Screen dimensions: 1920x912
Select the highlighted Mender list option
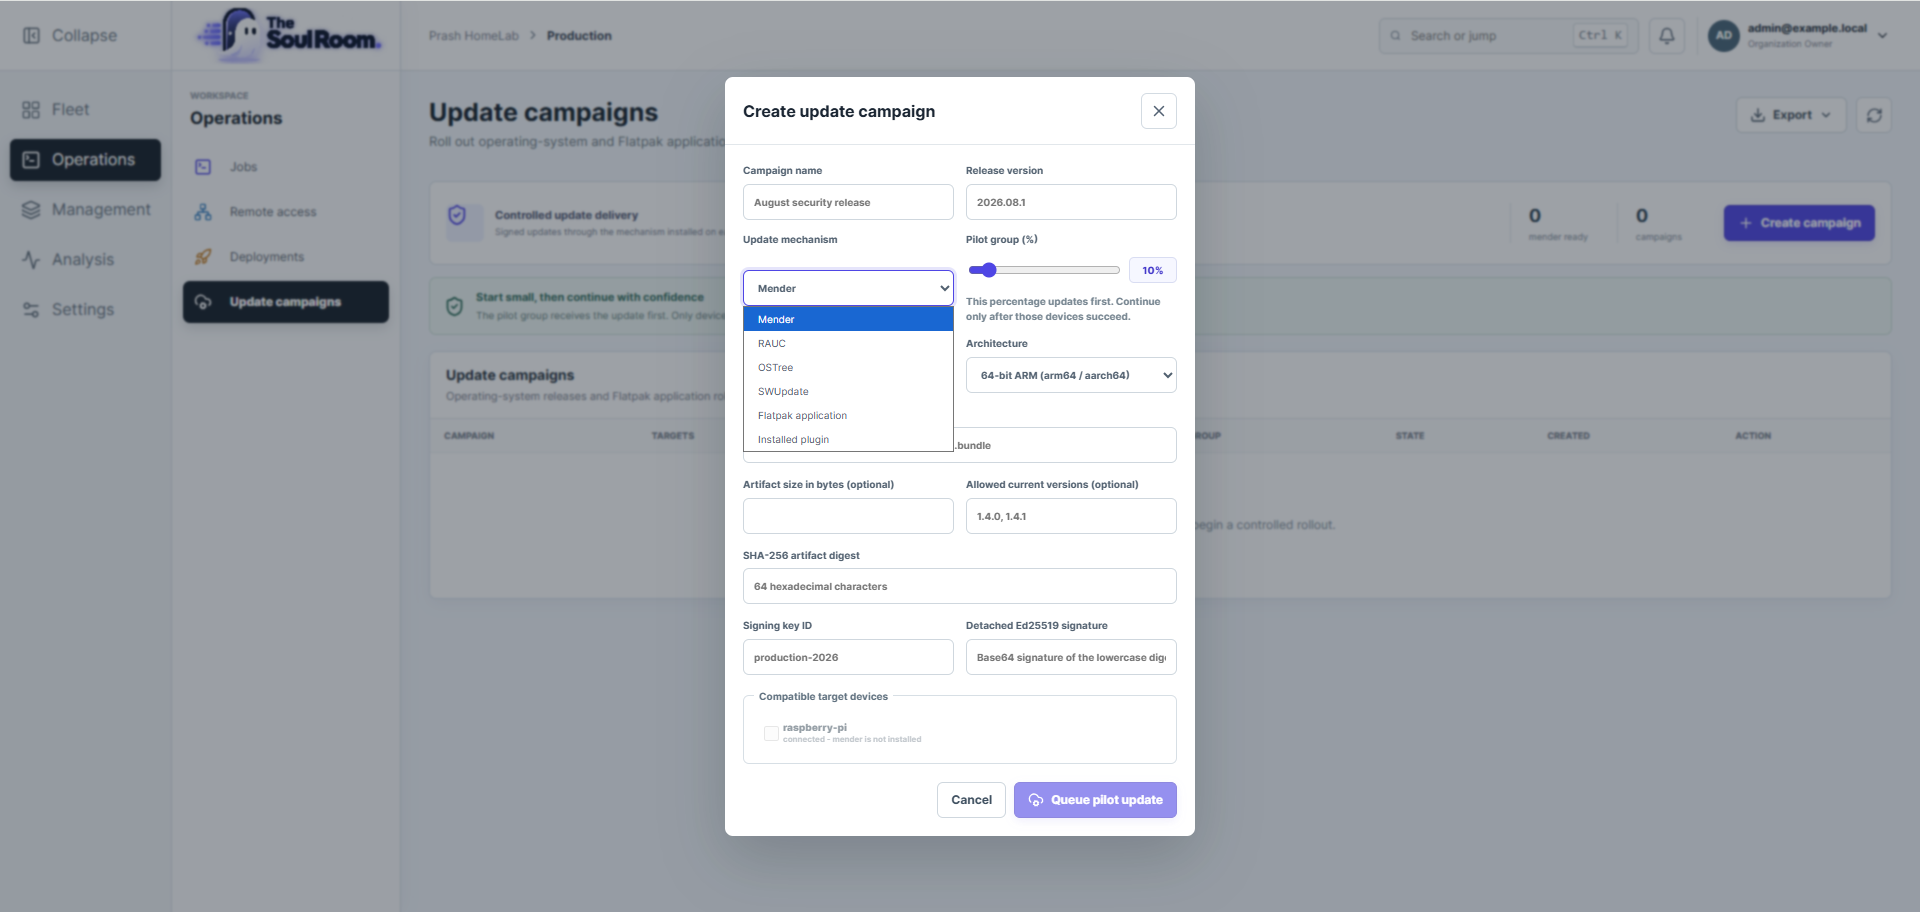pos(848,319)
